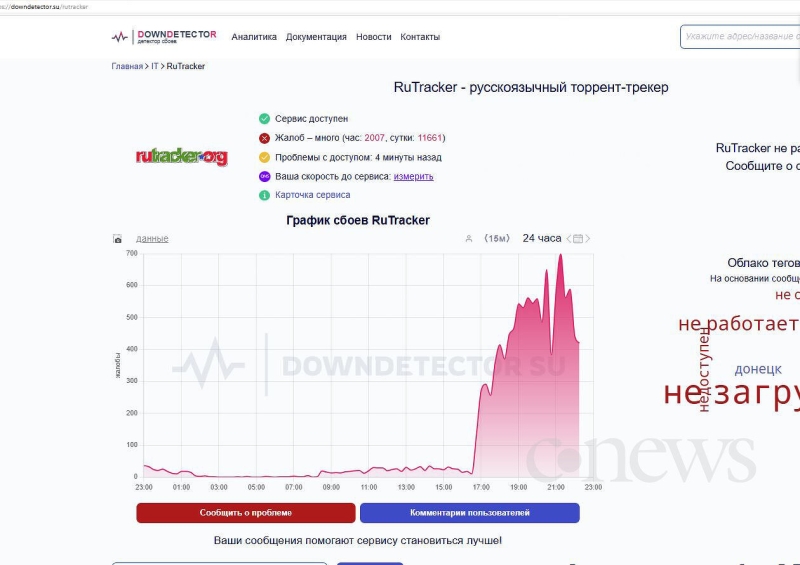Click the green info icon beside Карточка сервиса
This screenshot has height=565, width=800.
264,195
